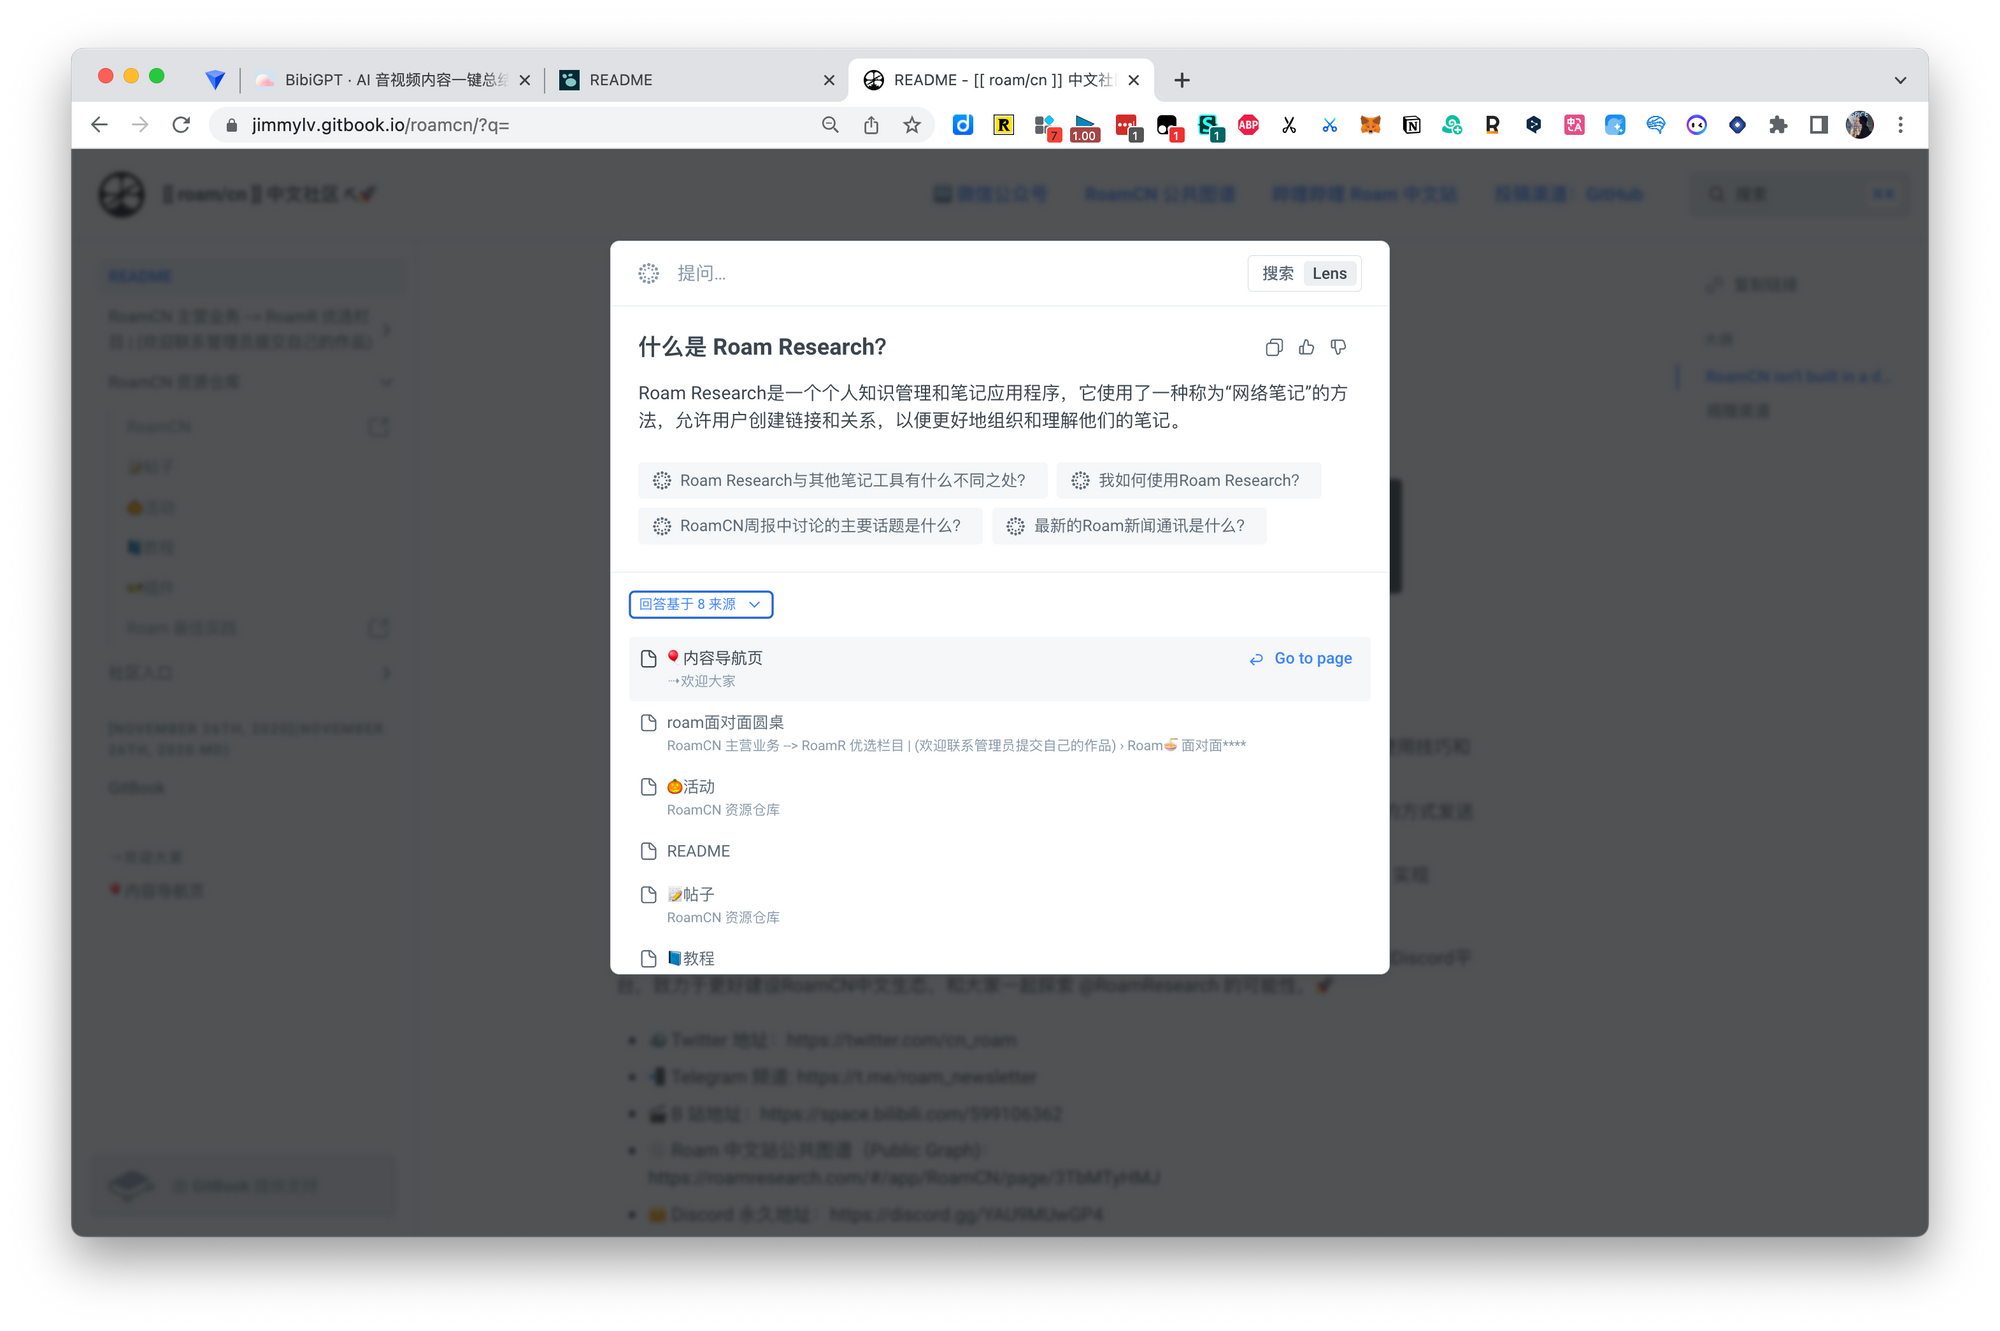Image resolution: width=2000 pixels, height=1331 pixels.
Task: Switch to the 搜索 mode
Action: (1277, 273)
